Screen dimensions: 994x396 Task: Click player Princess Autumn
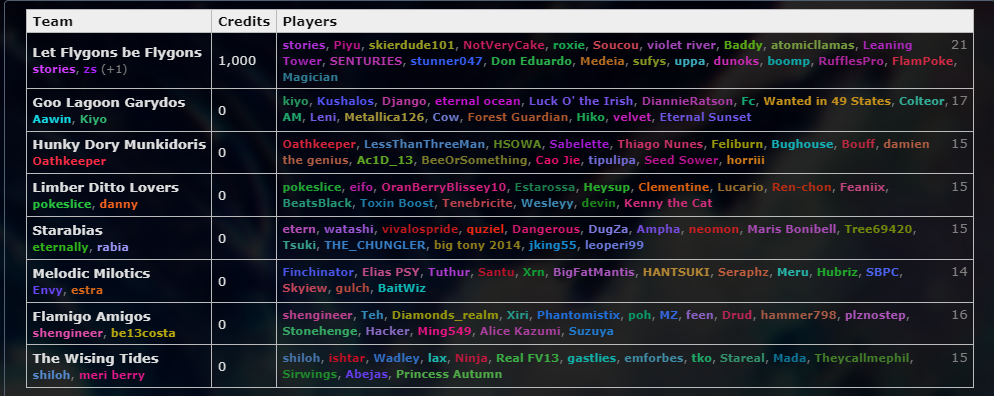[x=449, y=374]
